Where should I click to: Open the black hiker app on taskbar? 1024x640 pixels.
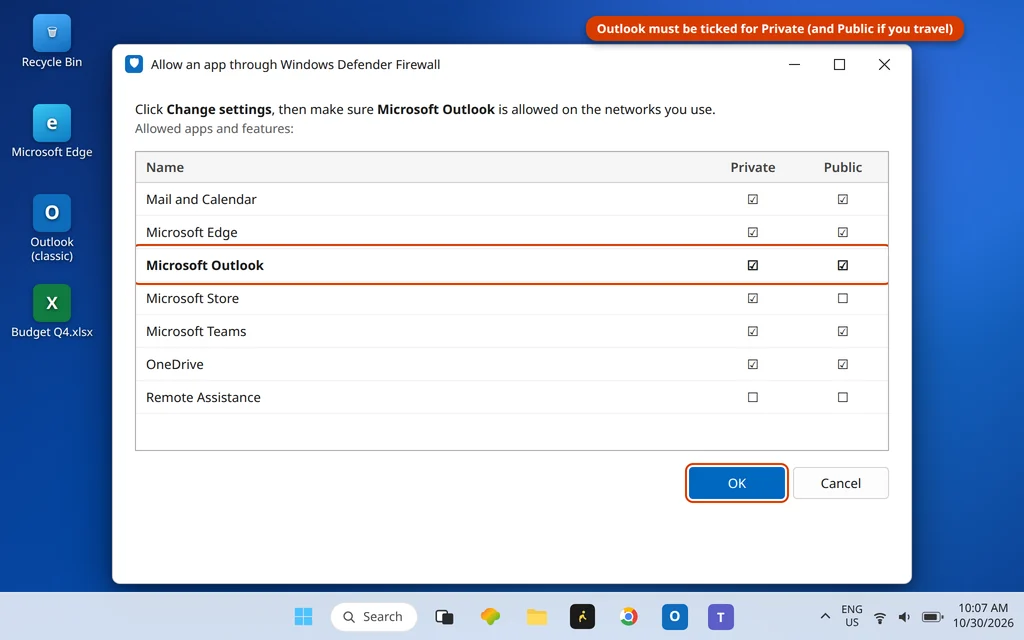pos(582,616)
